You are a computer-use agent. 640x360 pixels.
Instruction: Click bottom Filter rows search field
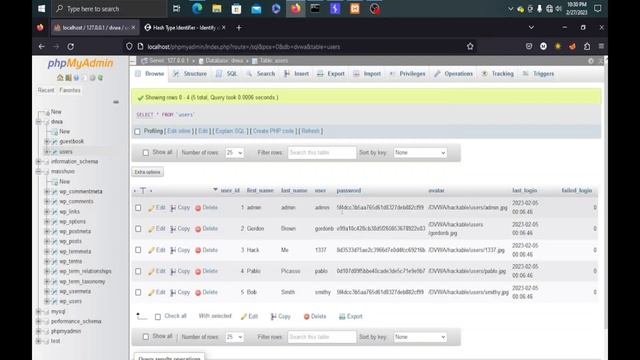click(x=322, y=337)
